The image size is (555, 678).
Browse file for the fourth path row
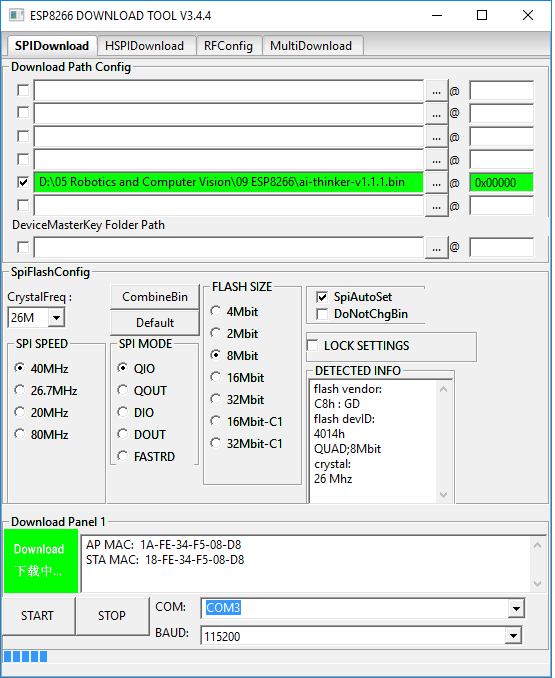(x=436, y=160)
